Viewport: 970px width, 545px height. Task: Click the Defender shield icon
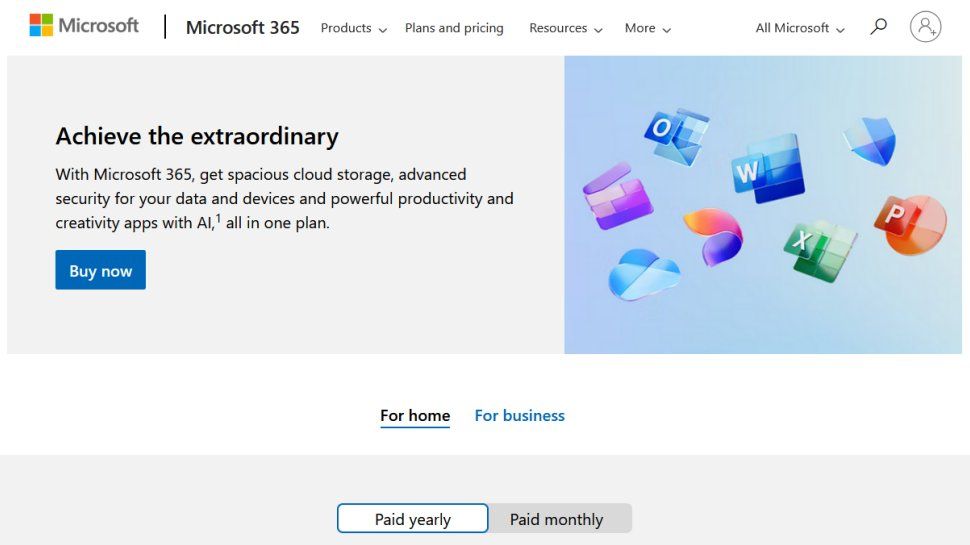pyautogui.click(x=869, y=141)
